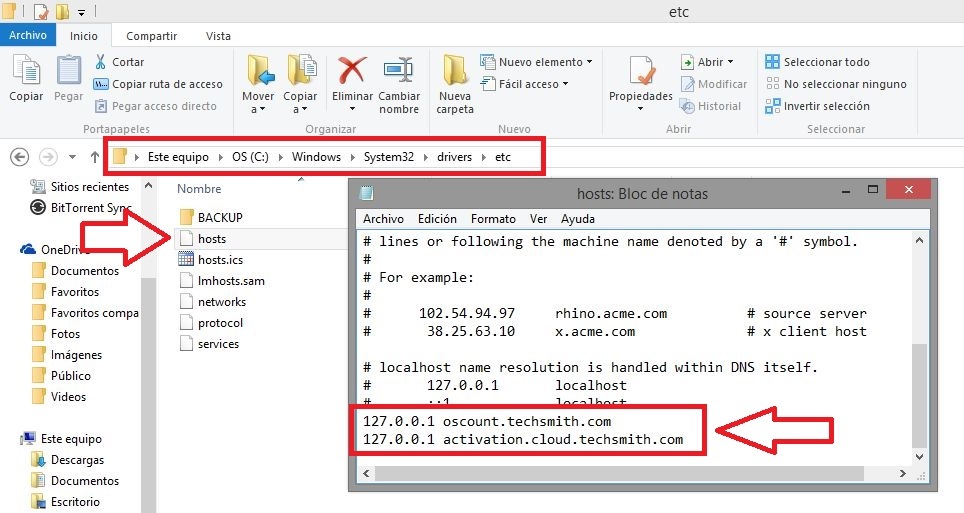Open OneDrive in the sidebar
This screenshot has width=964, height=513.
coord(55,250)
